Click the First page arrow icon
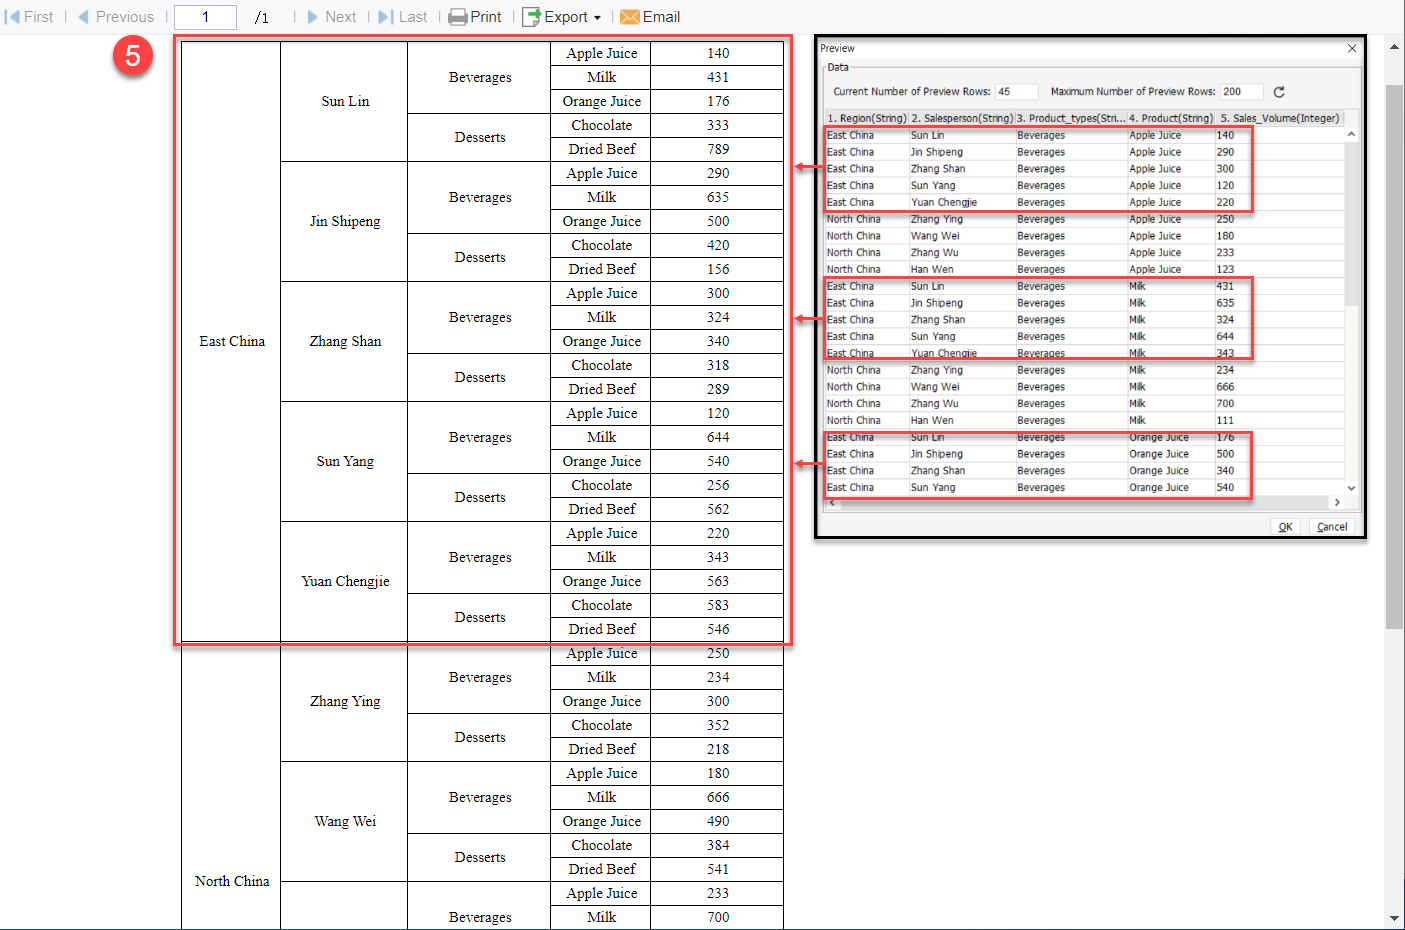The image size is (1405, 930). coord(12,17)
